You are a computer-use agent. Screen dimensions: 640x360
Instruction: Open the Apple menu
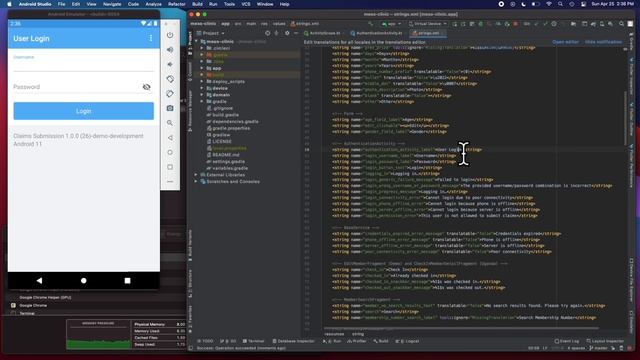pos(9,4)
